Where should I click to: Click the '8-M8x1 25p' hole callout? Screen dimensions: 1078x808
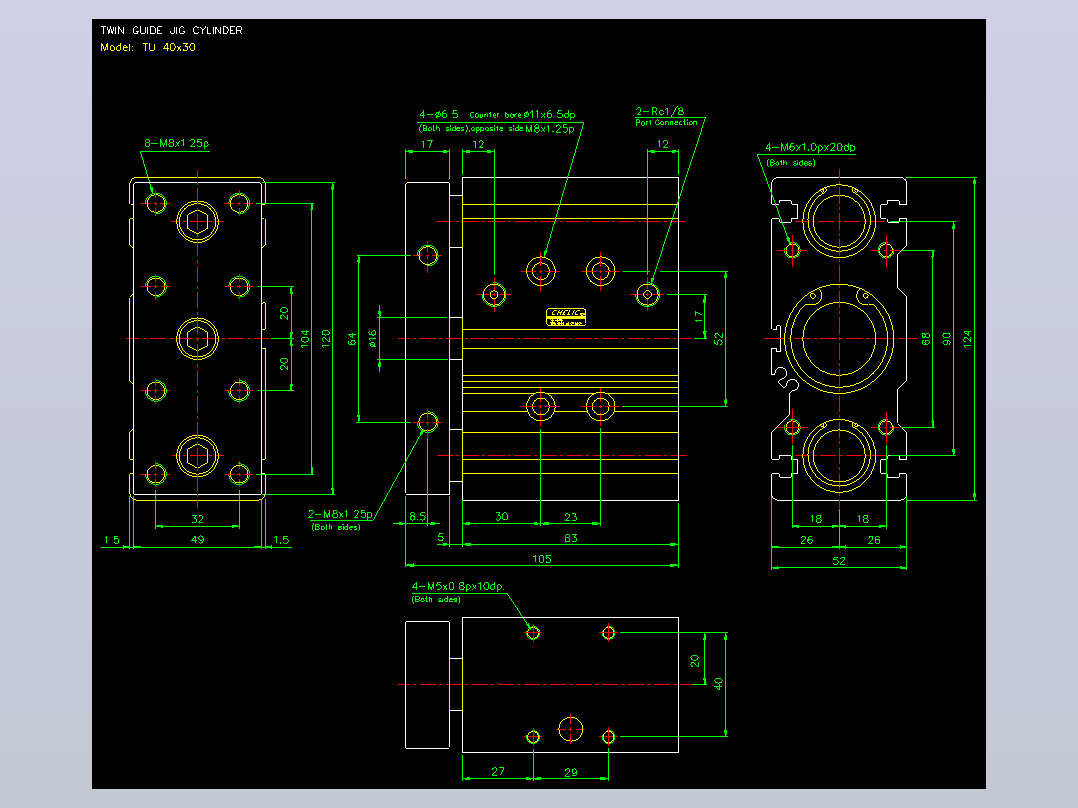[177, 144]
